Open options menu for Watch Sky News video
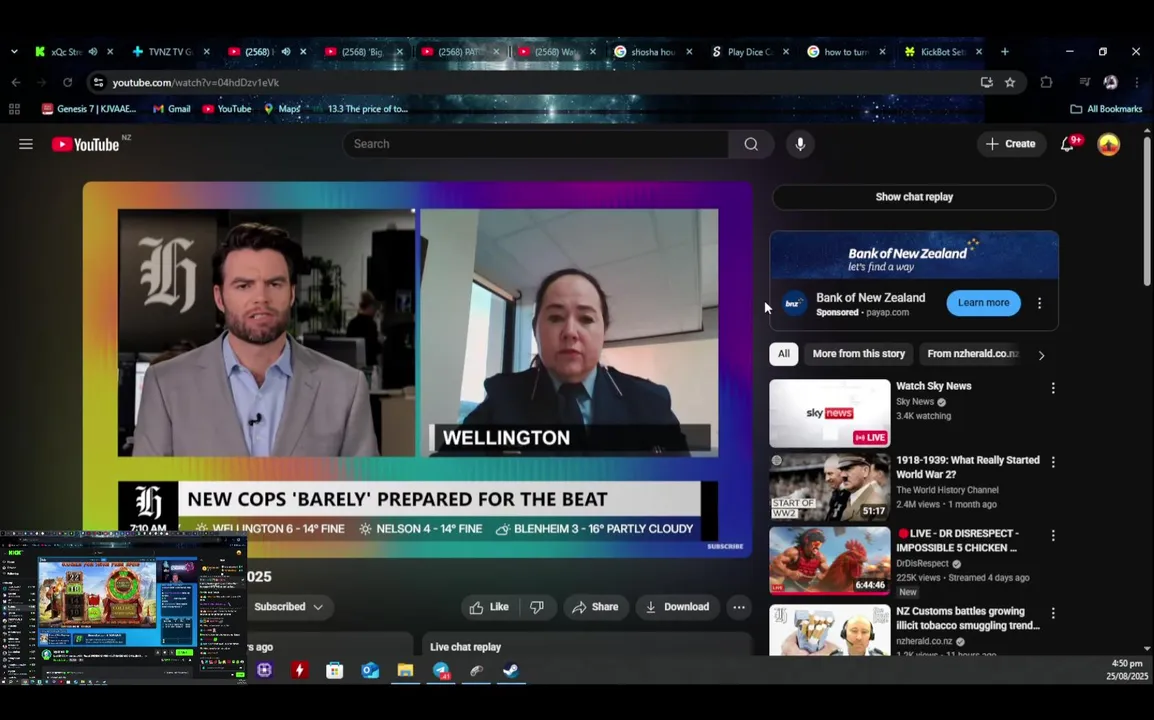Viewport: 1154px width, 720px height. pyautogui.click(x=1053, y=388)
